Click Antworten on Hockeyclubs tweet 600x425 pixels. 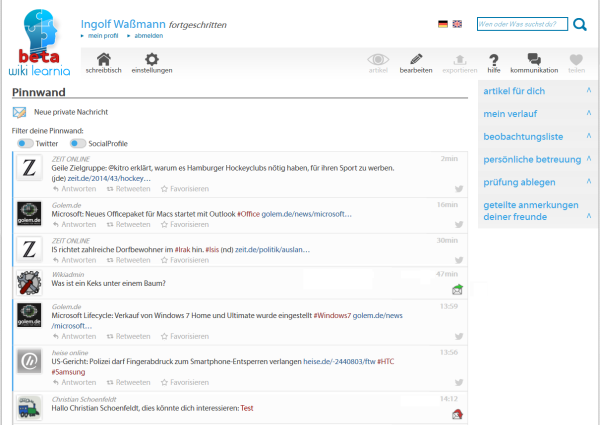pos(75,189)
